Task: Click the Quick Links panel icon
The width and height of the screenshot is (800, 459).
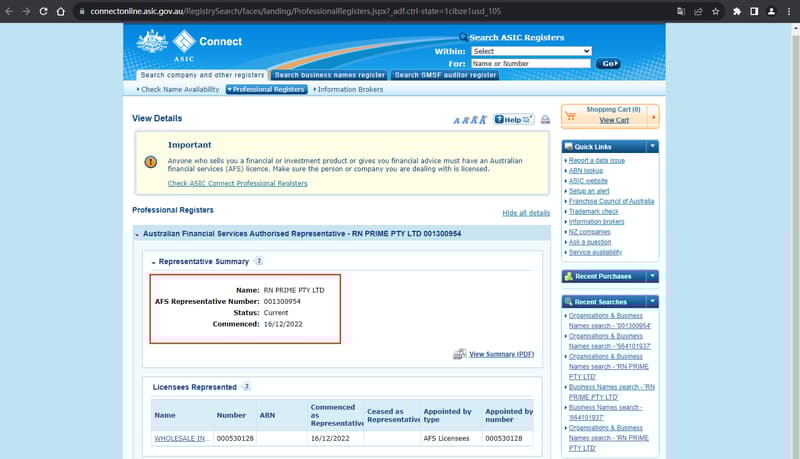Action: [x=568, y=147]
